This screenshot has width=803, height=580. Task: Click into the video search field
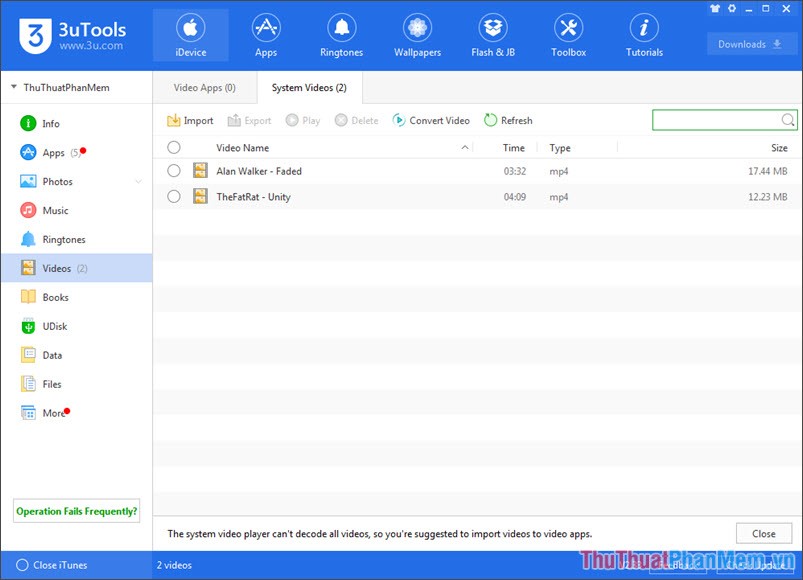[716, 121]
